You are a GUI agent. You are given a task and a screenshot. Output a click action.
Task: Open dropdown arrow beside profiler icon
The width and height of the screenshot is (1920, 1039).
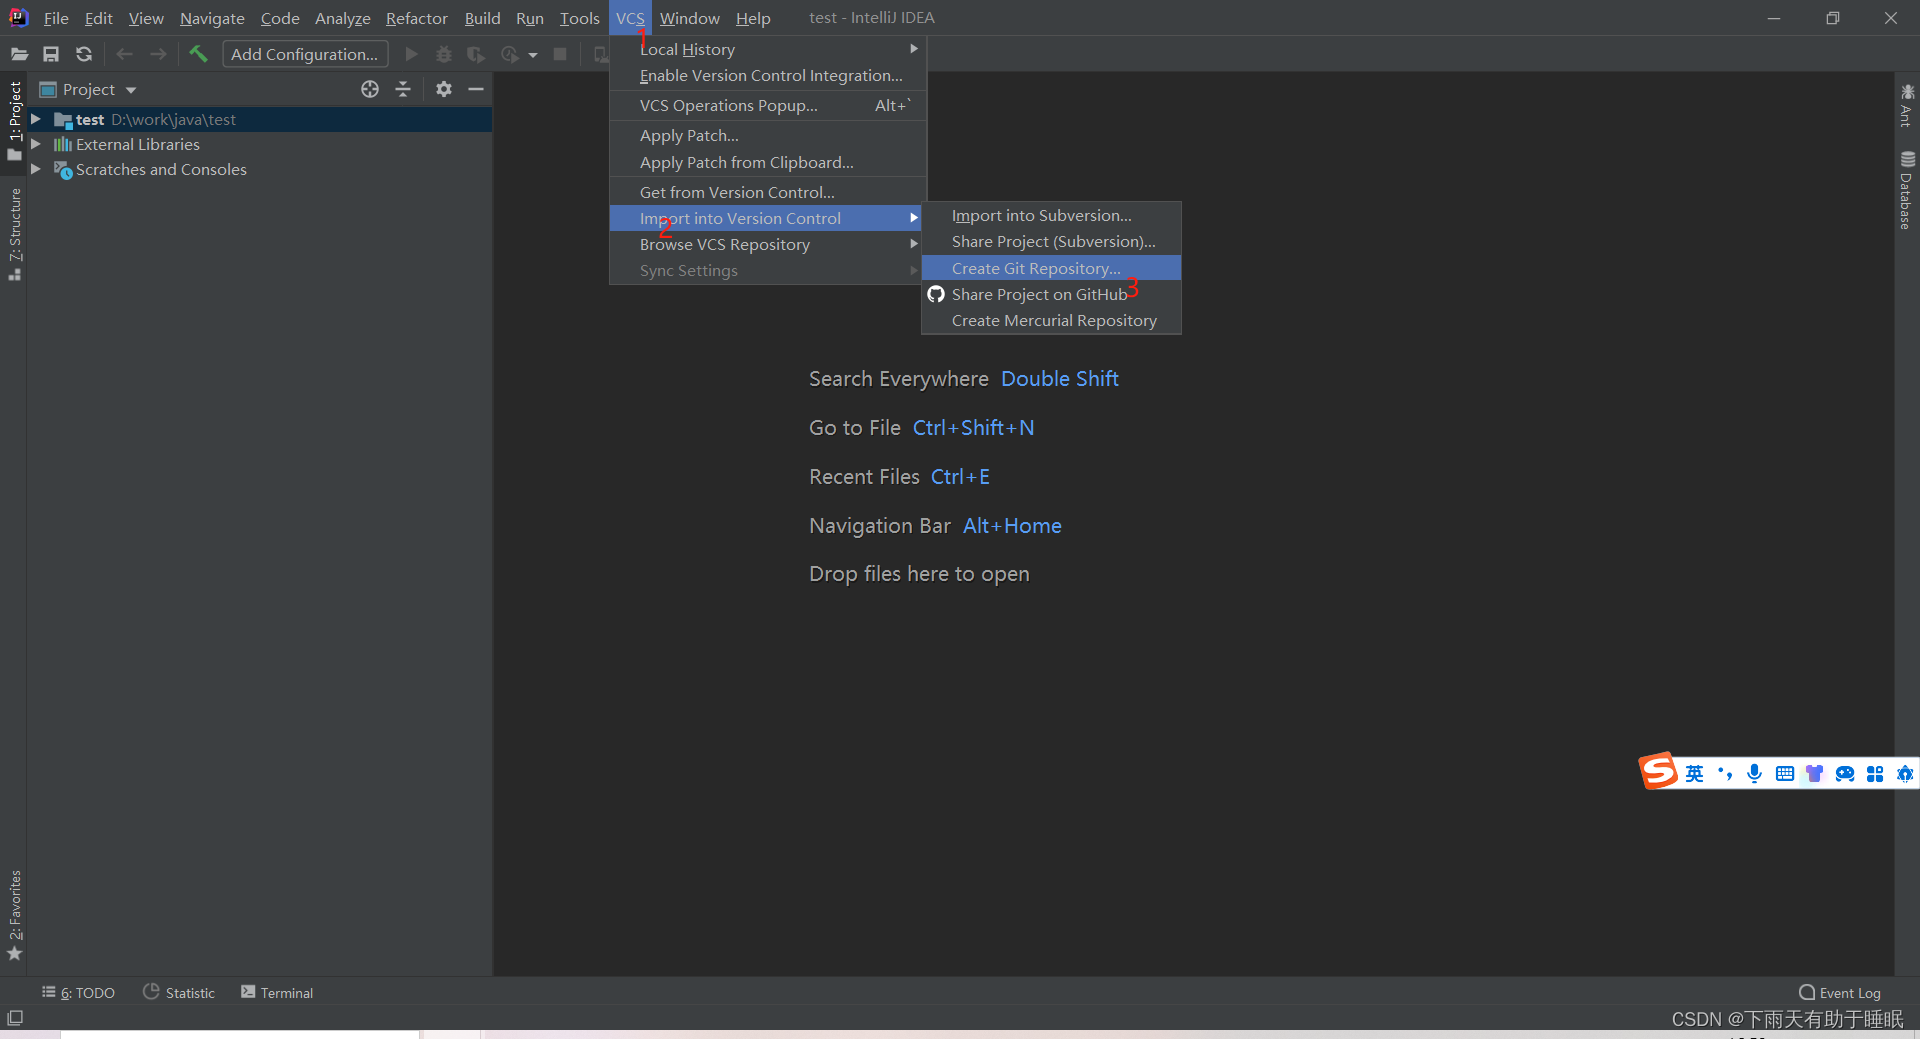point(533,55)
